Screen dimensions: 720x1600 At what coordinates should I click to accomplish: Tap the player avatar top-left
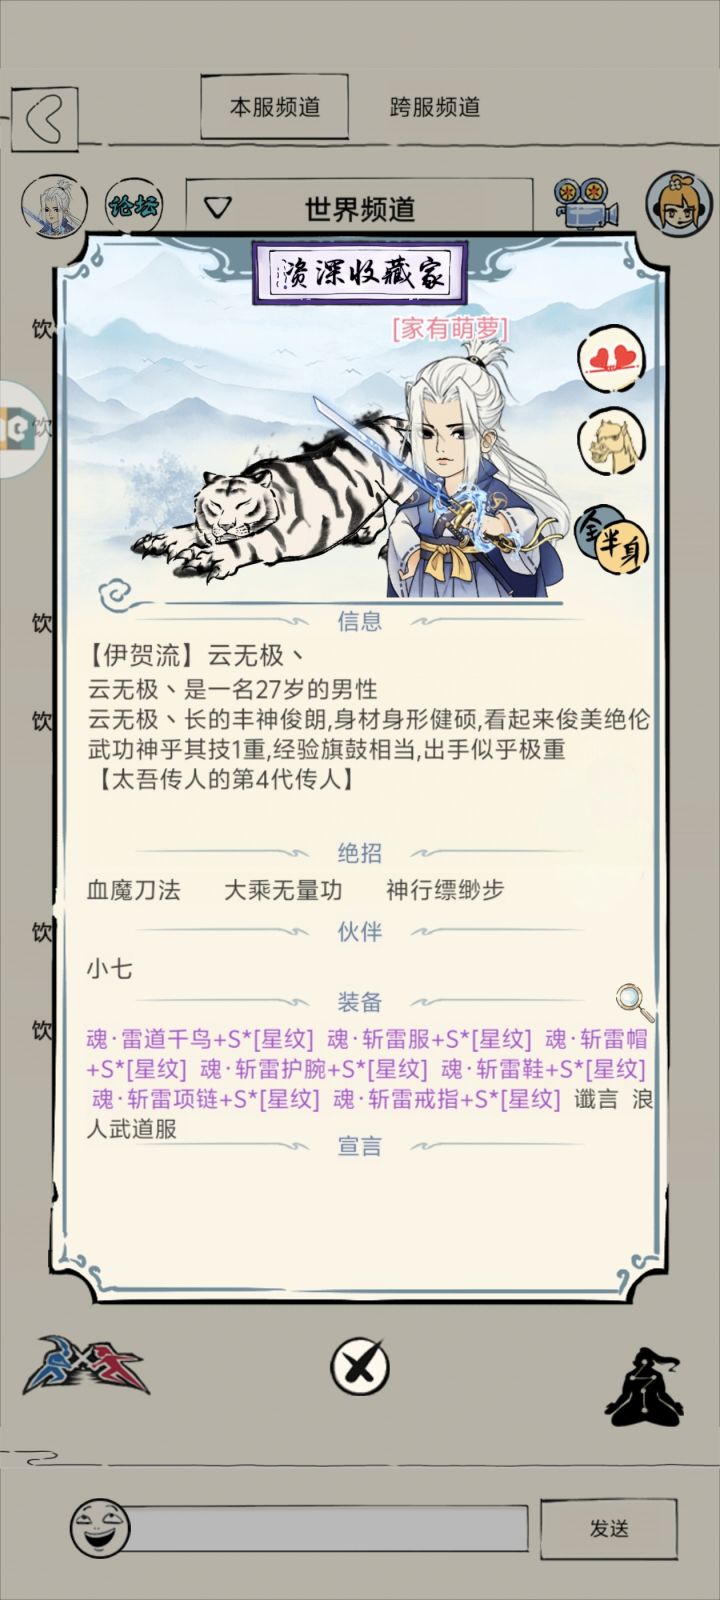point(54,207)
